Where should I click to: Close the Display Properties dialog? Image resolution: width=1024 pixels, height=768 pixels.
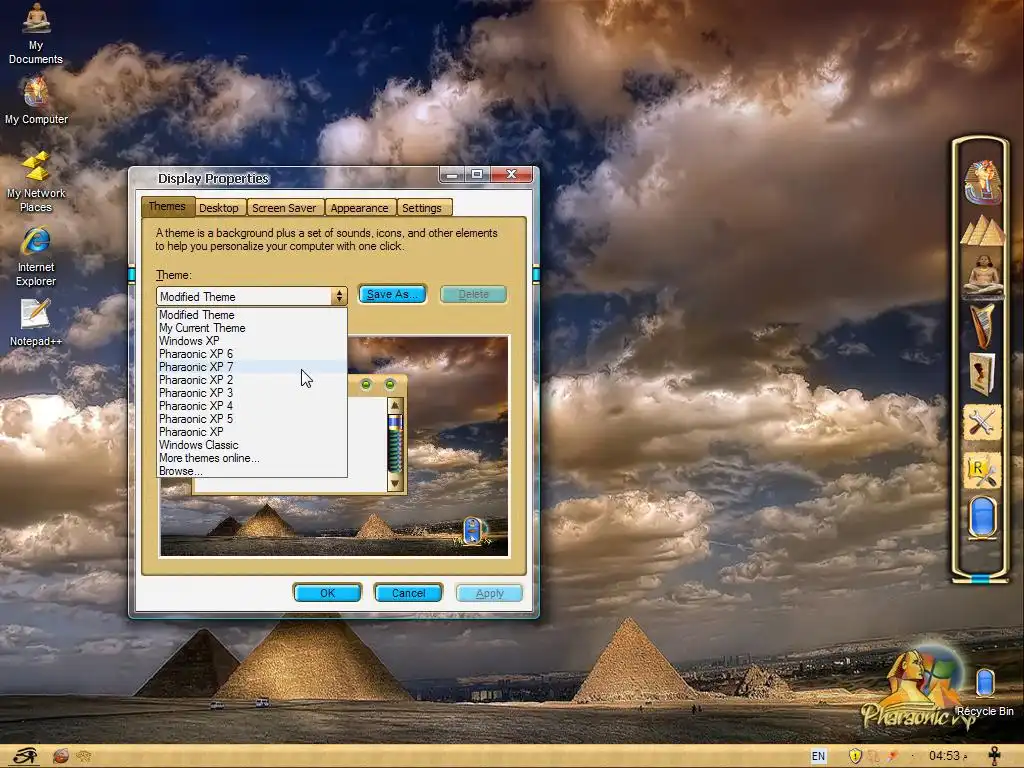coord(511,174)
